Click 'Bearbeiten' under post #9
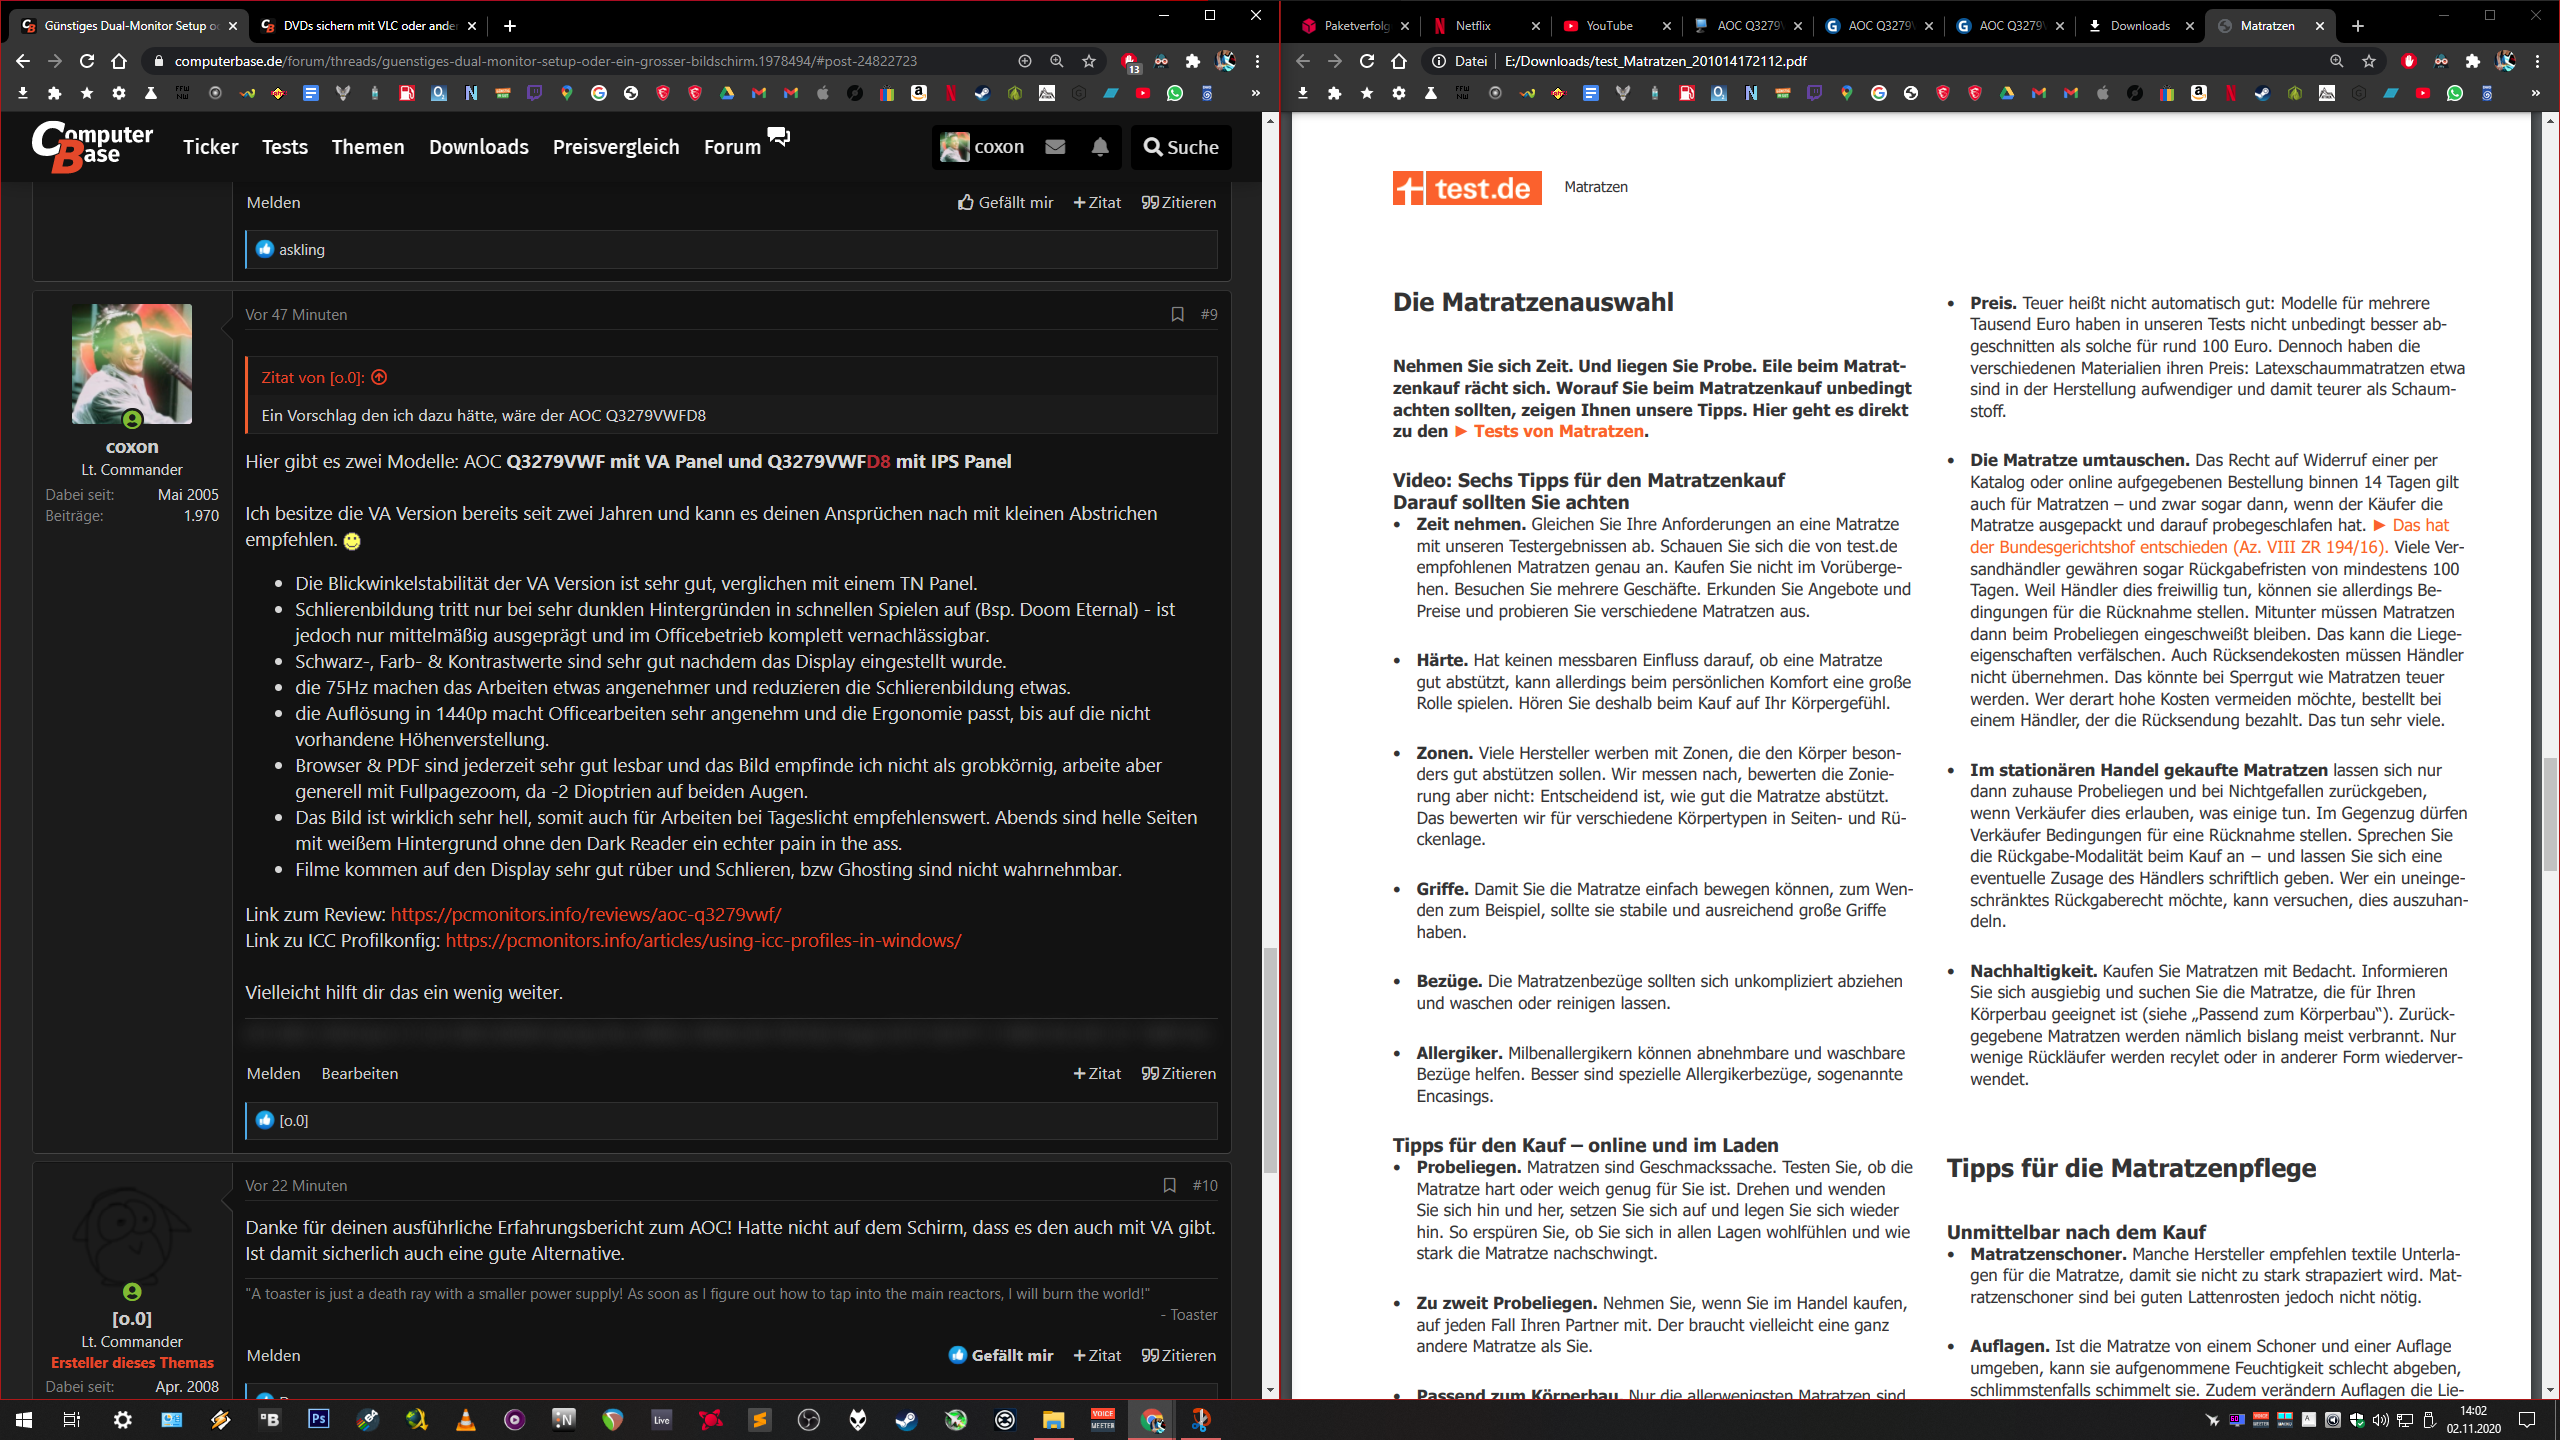Viewport: 2560px width, 1440px height. pos(359,1073)
